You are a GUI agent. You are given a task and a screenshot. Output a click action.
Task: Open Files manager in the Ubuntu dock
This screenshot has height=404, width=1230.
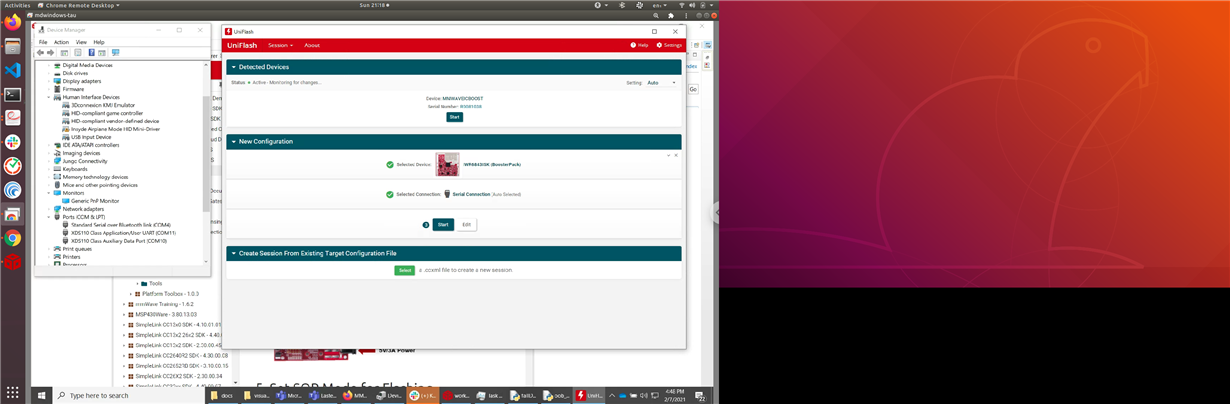click(12, 46)
